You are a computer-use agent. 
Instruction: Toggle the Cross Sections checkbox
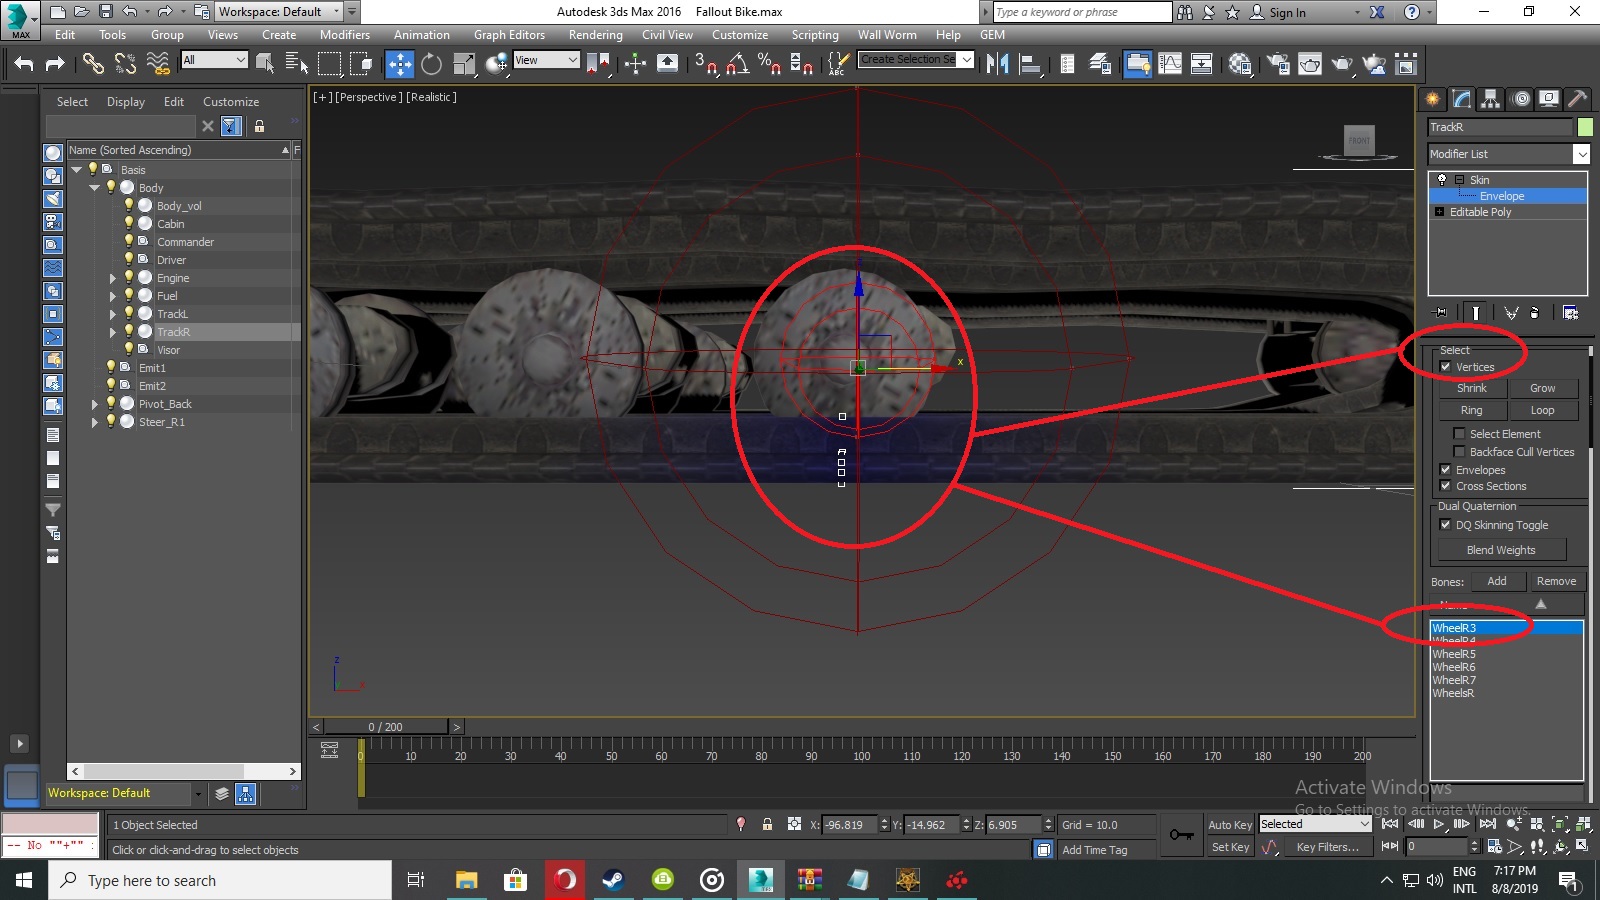tap(1445, 486)
